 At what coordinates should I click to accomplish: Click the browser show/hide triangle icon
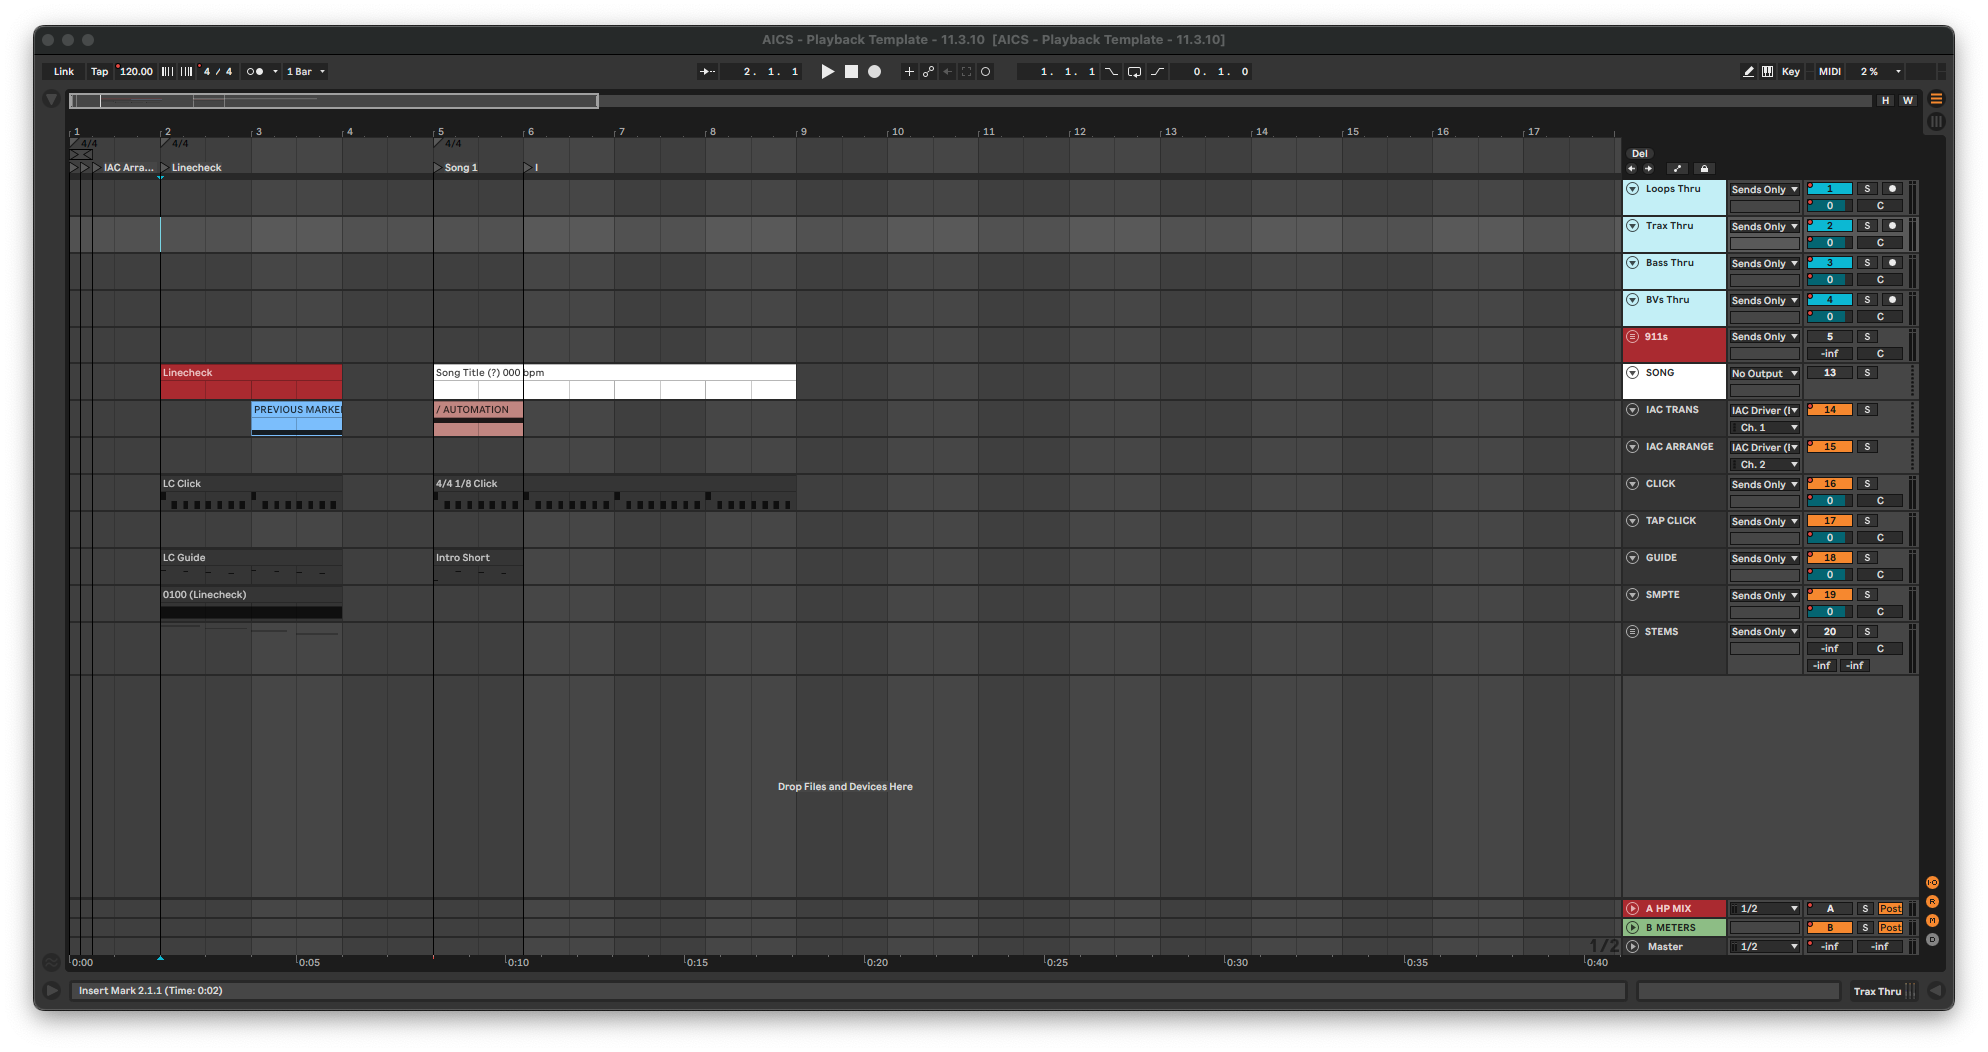[51, 100]
